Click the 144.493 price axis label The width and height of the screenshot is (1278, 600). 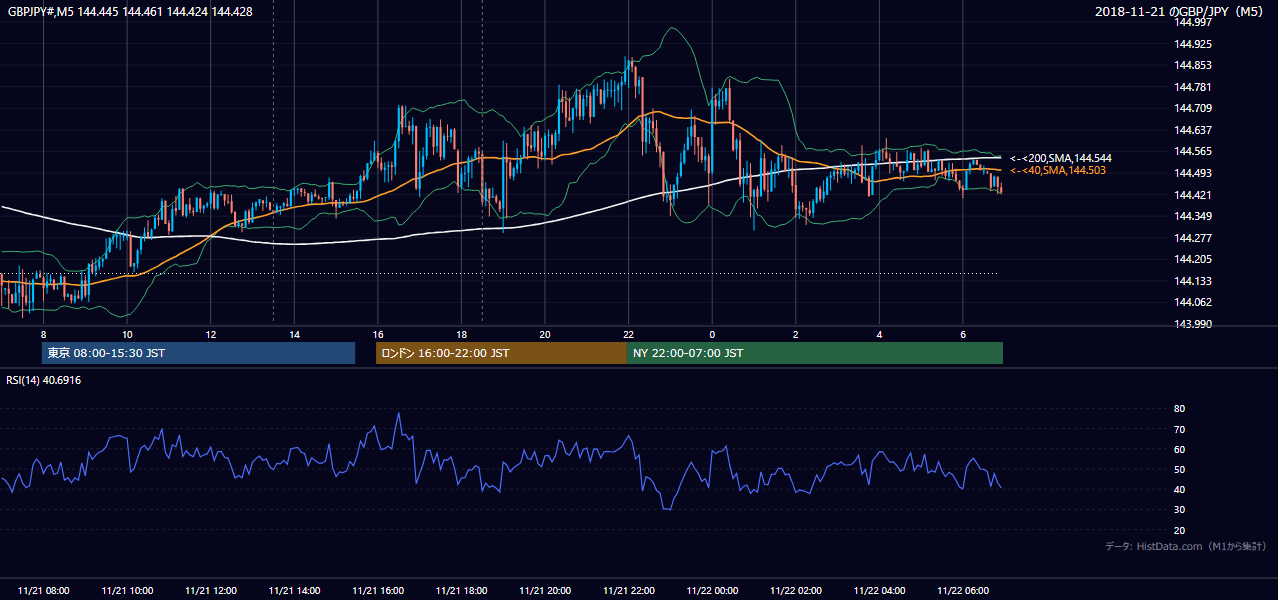(x=1193, y=173)
